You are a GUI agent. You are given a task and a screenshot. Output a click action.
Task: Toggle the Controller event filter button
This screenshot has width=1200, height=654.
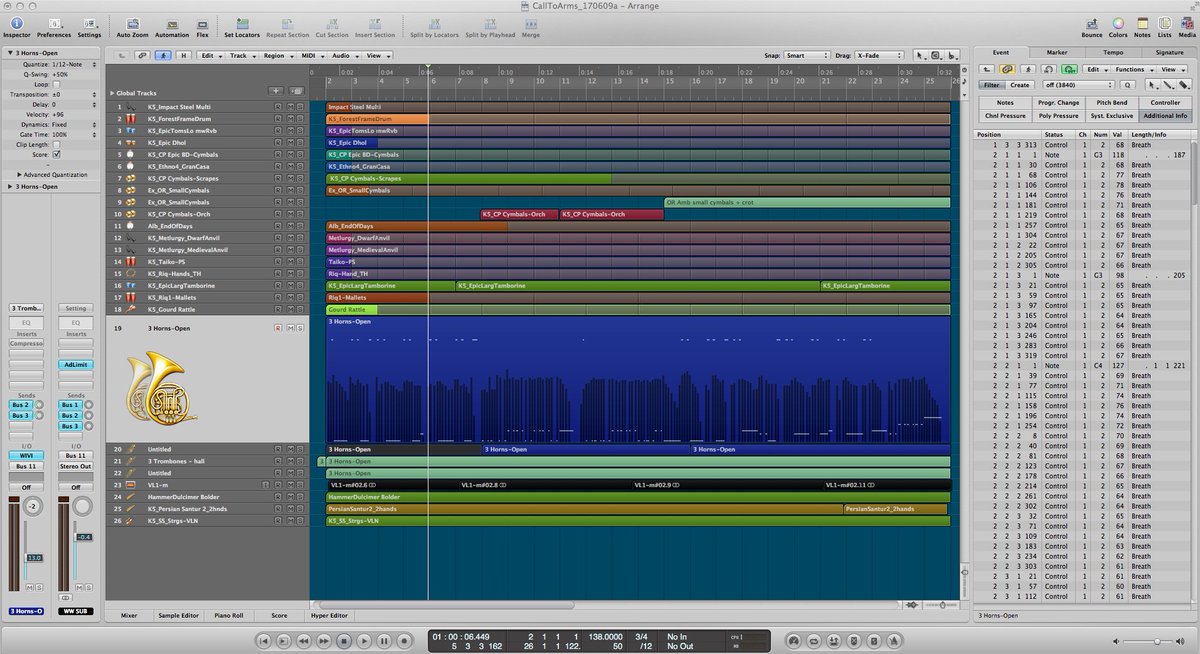1165,102
